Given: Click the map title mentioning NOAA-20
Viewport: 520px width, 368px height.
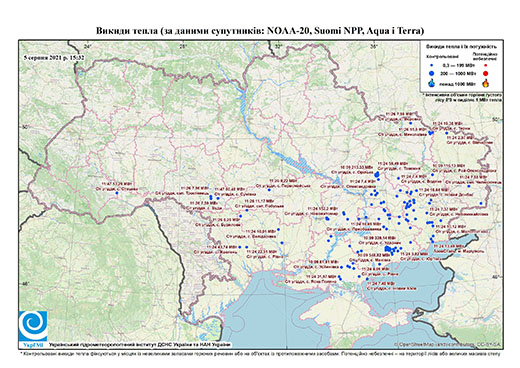Looking at the screenshot, I should (x=260, y=31).
